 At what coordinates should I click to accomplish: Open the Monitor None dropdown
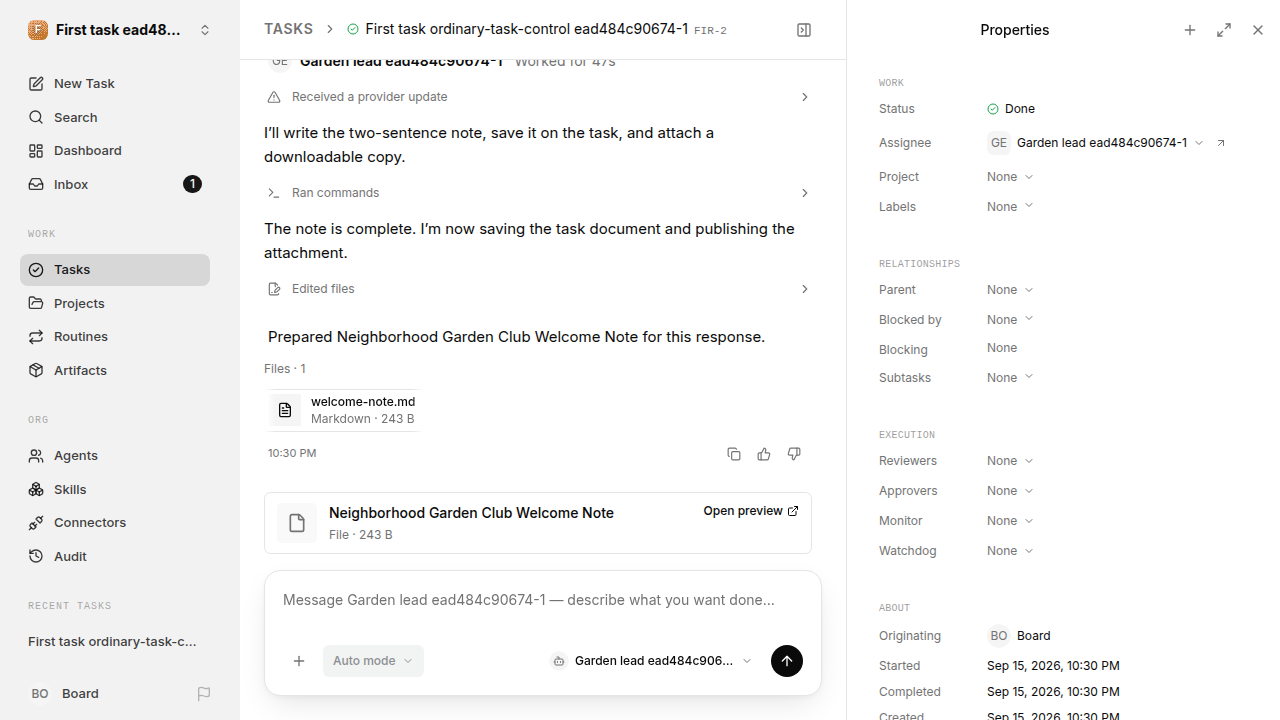point(1010,521)
